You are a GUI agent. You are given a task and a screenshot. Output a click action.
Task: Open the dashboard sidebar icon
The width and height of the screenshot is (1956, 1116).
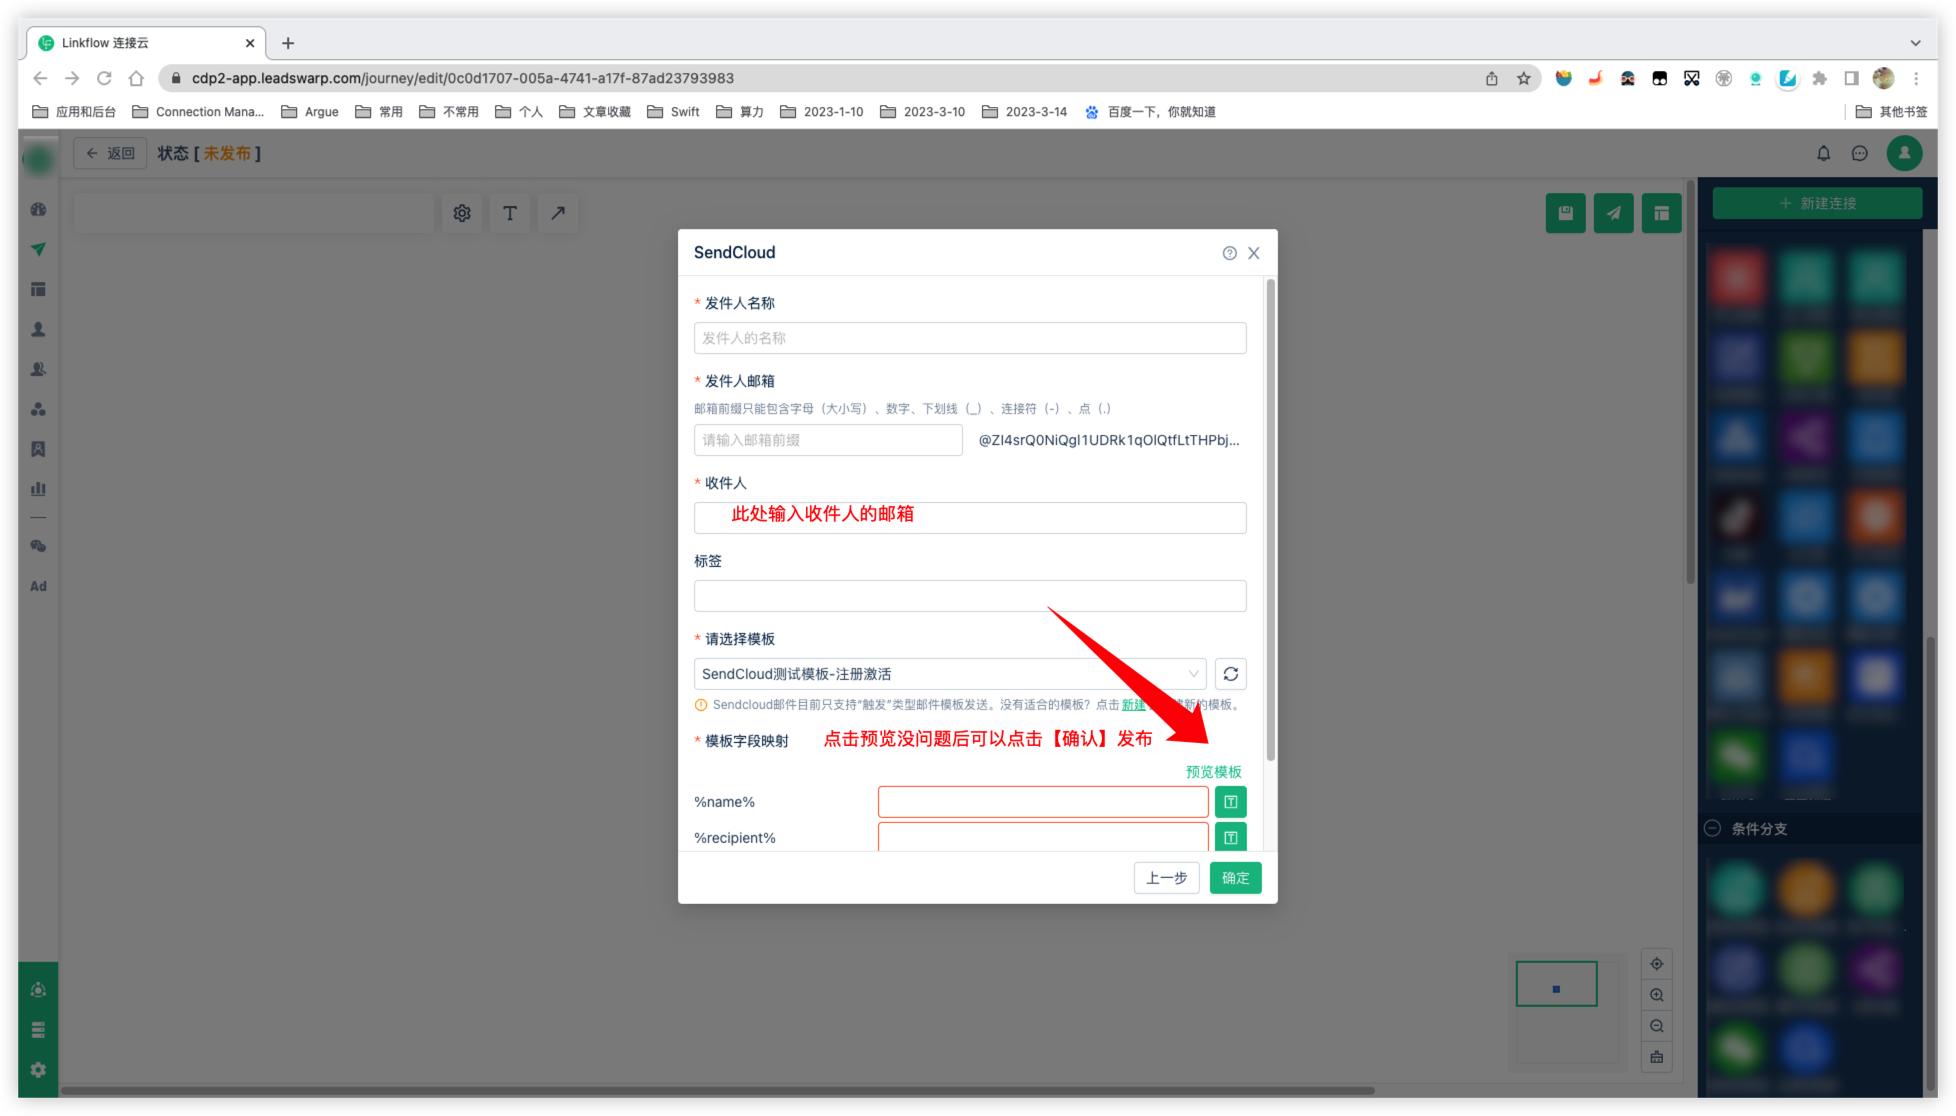click(38, 210)
